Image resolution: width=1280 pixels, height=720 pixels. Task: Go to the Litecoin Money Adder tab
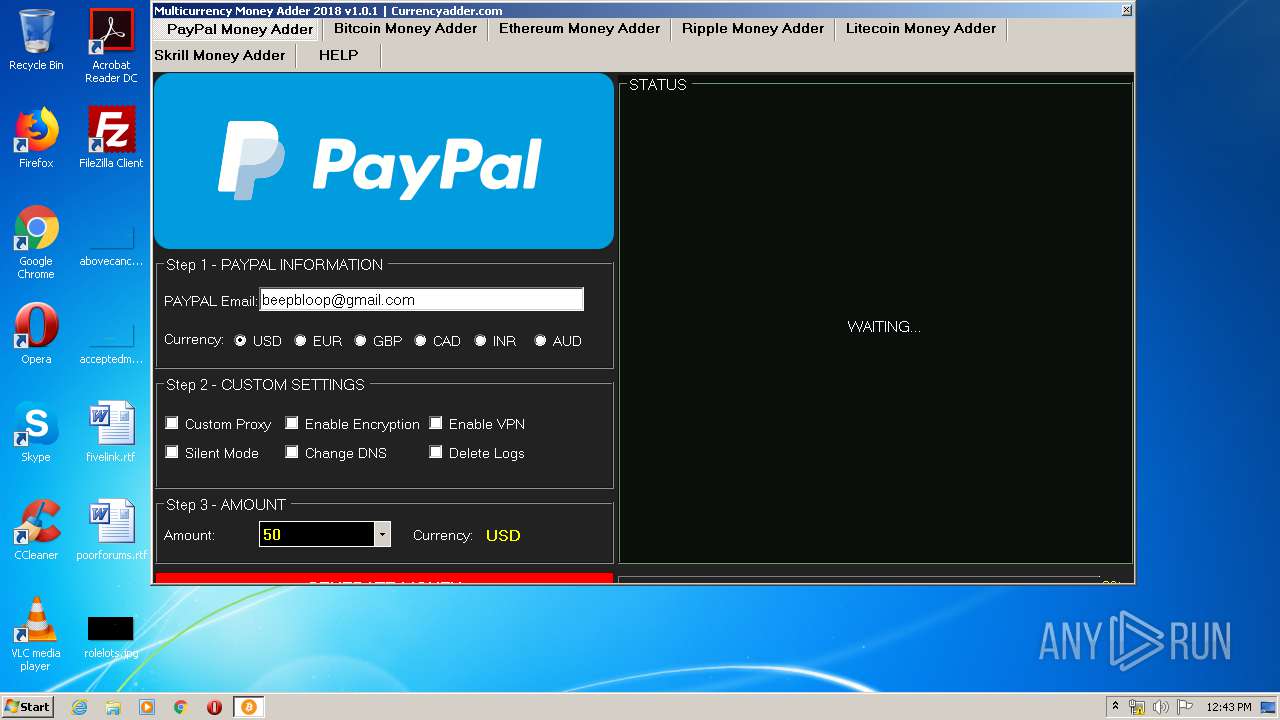[921, 29]
